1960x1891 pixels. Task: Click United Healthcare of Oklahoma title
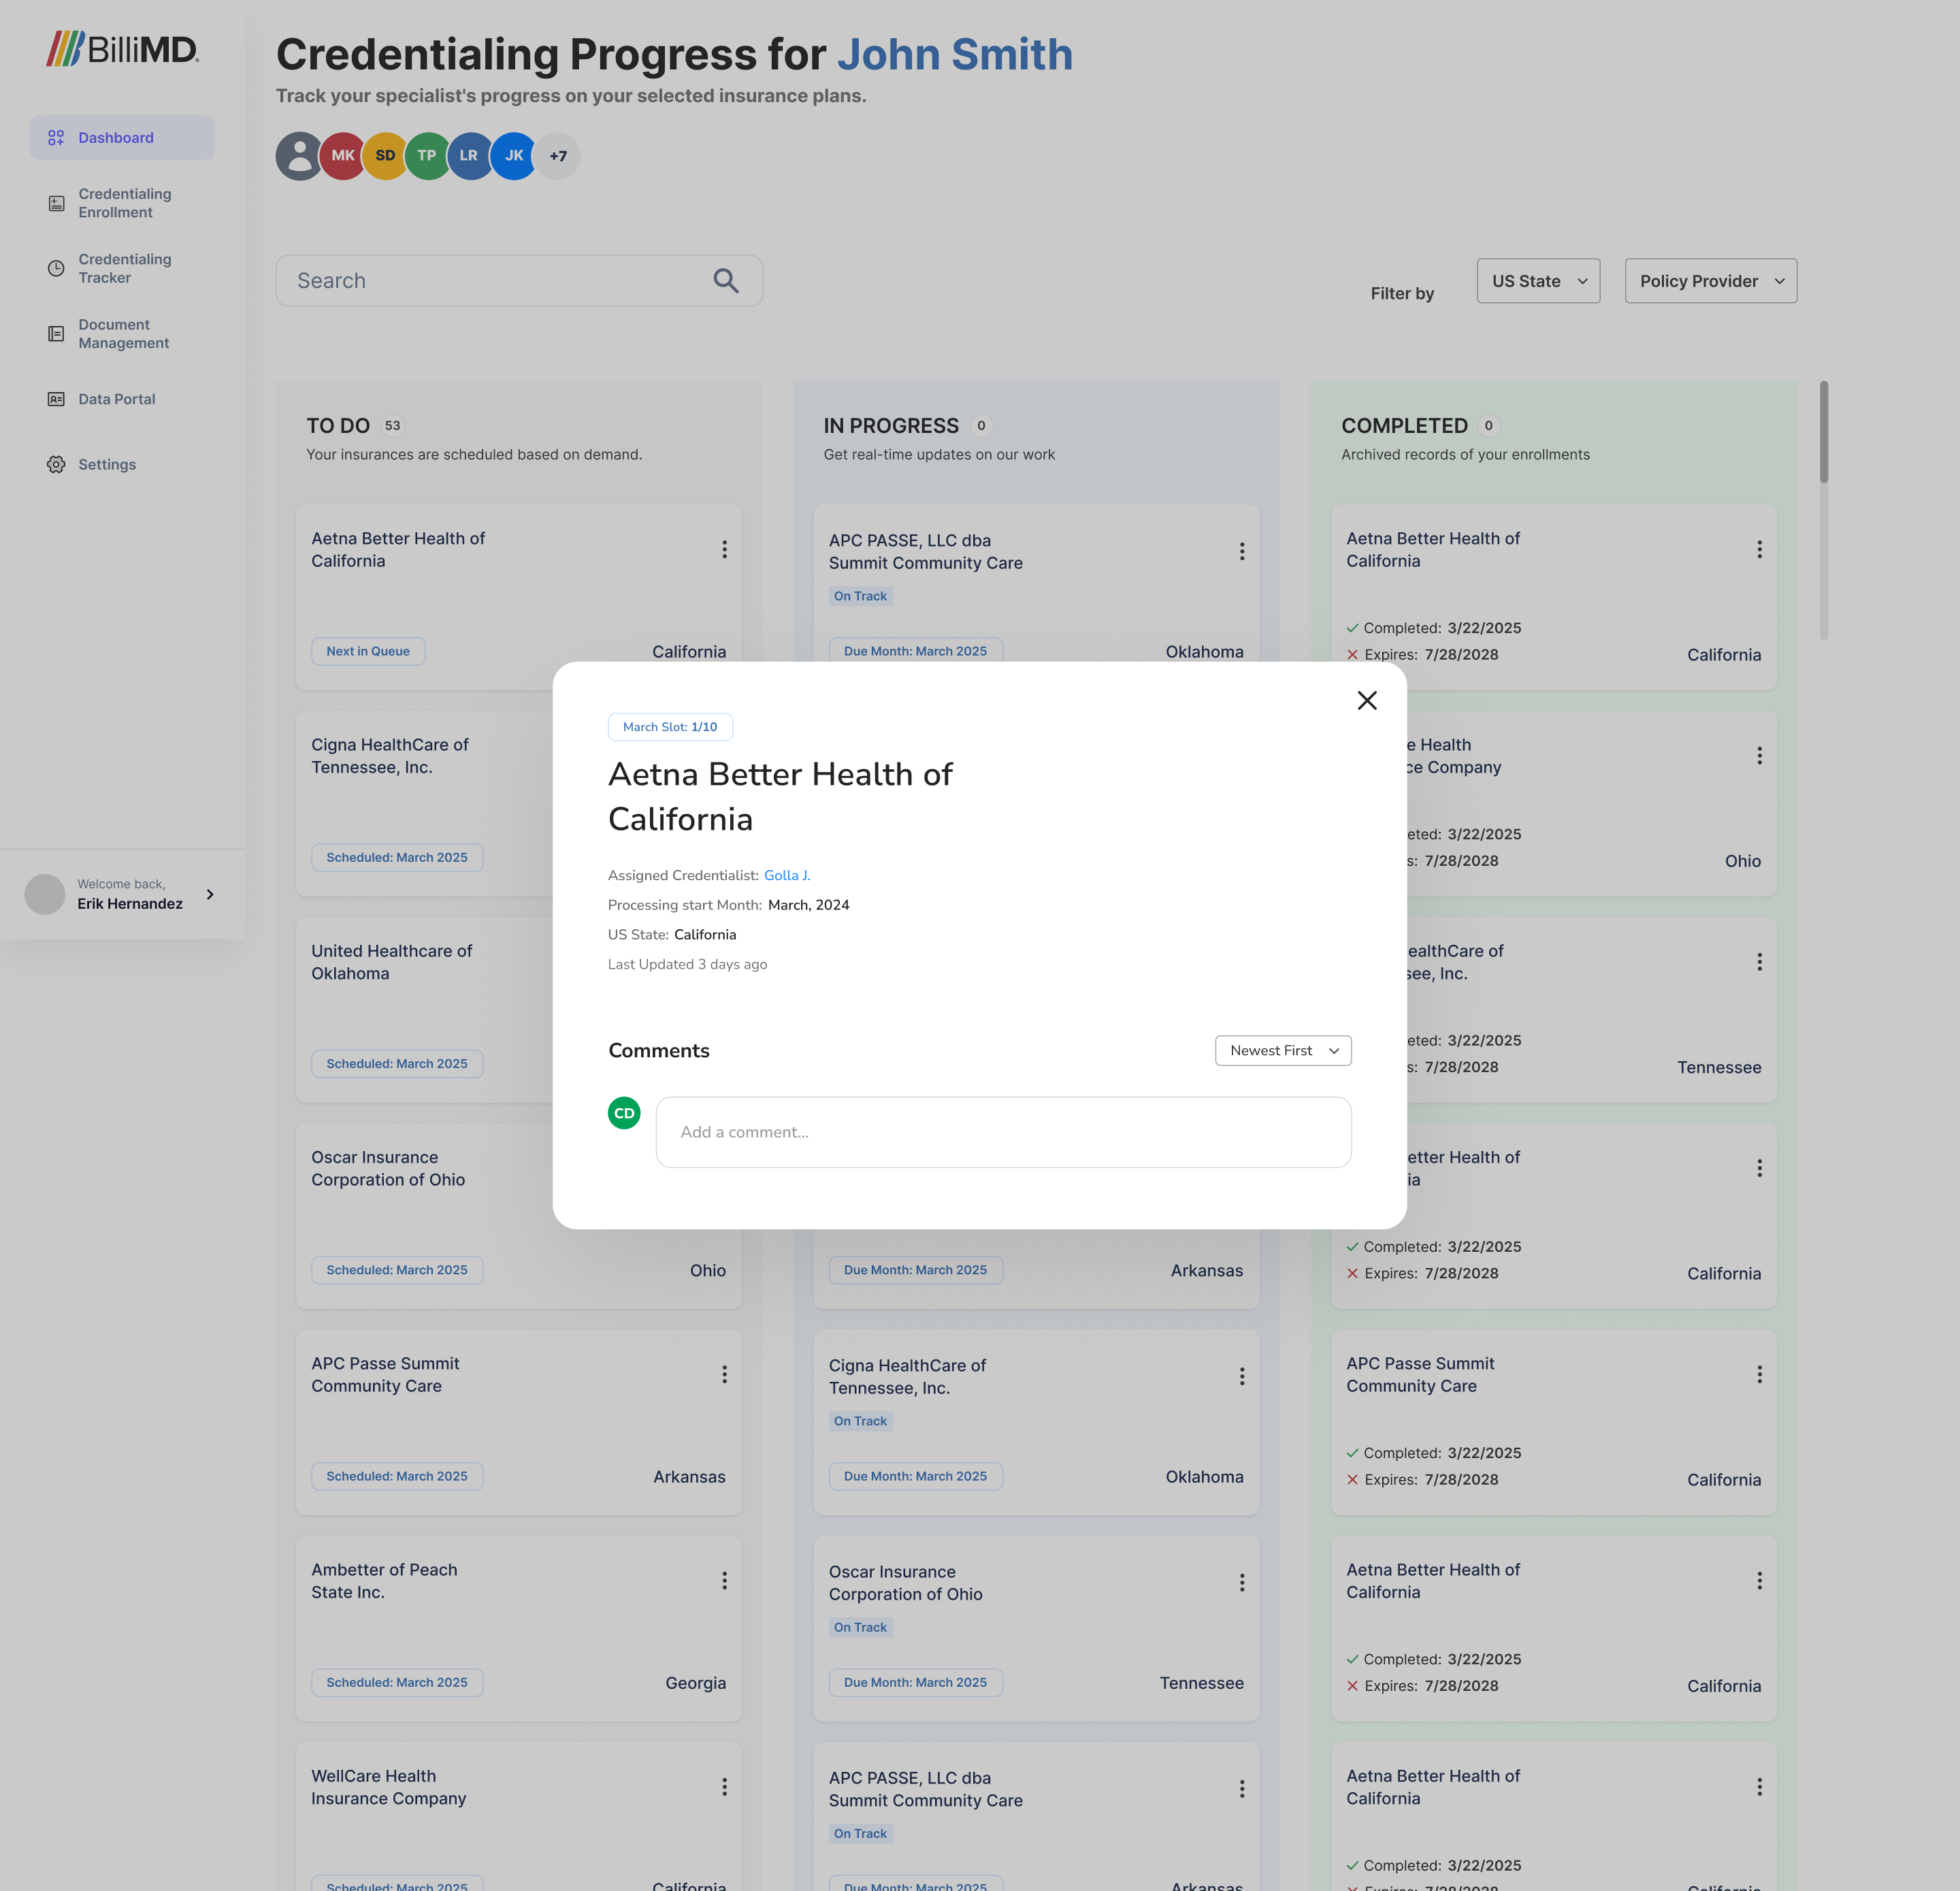click(391, 962)
